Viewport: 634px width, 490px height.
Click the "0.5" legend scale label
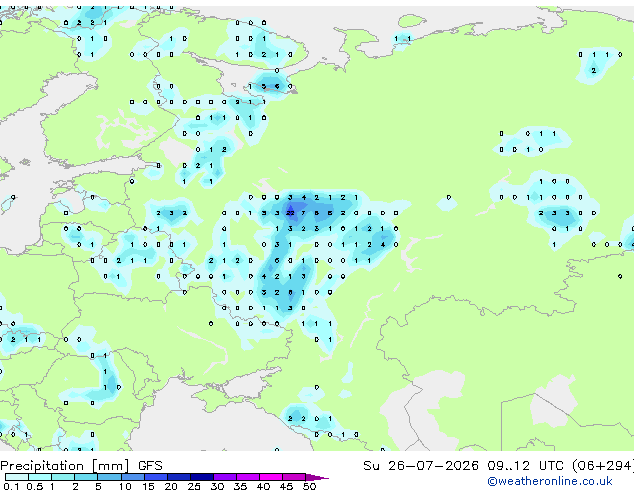click(x=35, y=486)
